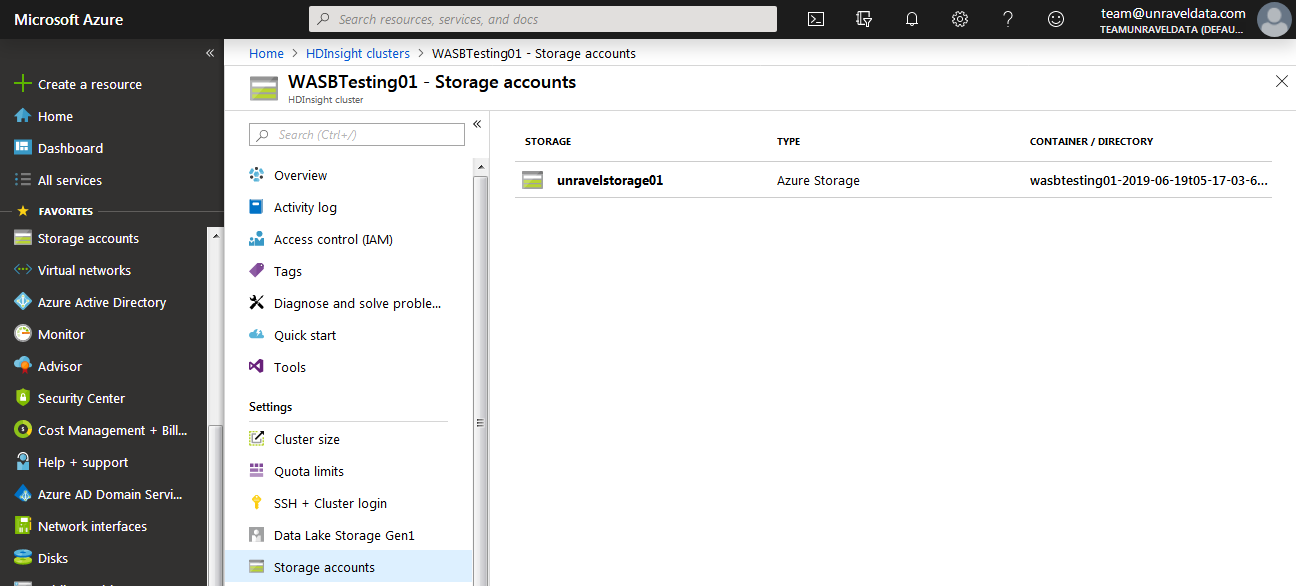This screenshot has height=586, width=1296.
Task: Focus the resource menu Search (Ctrl+/) box
Action: [x=357, y=135]
